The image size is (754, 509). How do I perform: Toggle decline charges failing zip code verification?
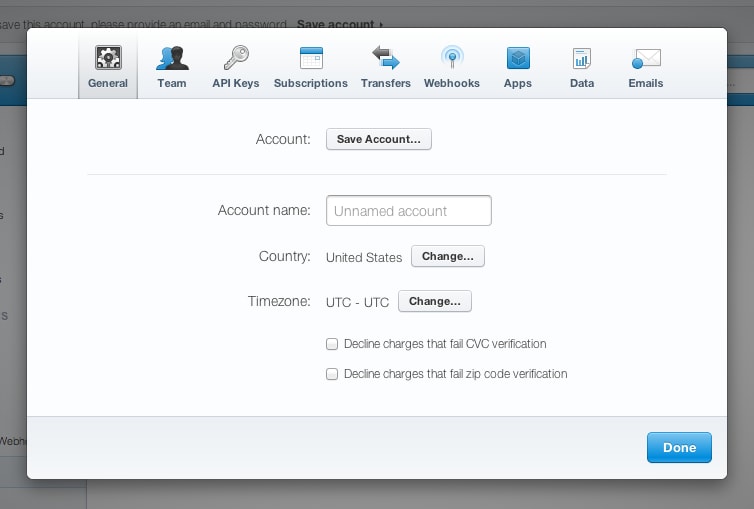332,374
